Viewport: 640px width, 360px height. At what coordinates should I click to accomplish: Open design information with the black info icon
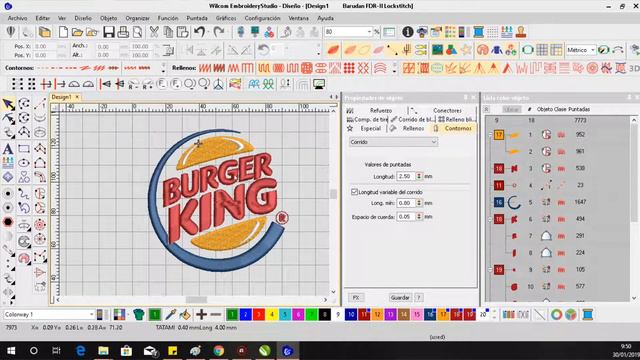click(x=407, y=32)
